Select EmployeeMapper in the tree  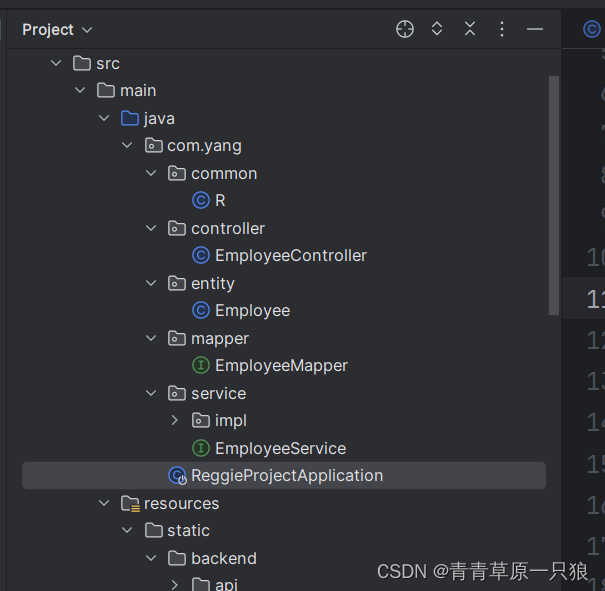[282, 366]
